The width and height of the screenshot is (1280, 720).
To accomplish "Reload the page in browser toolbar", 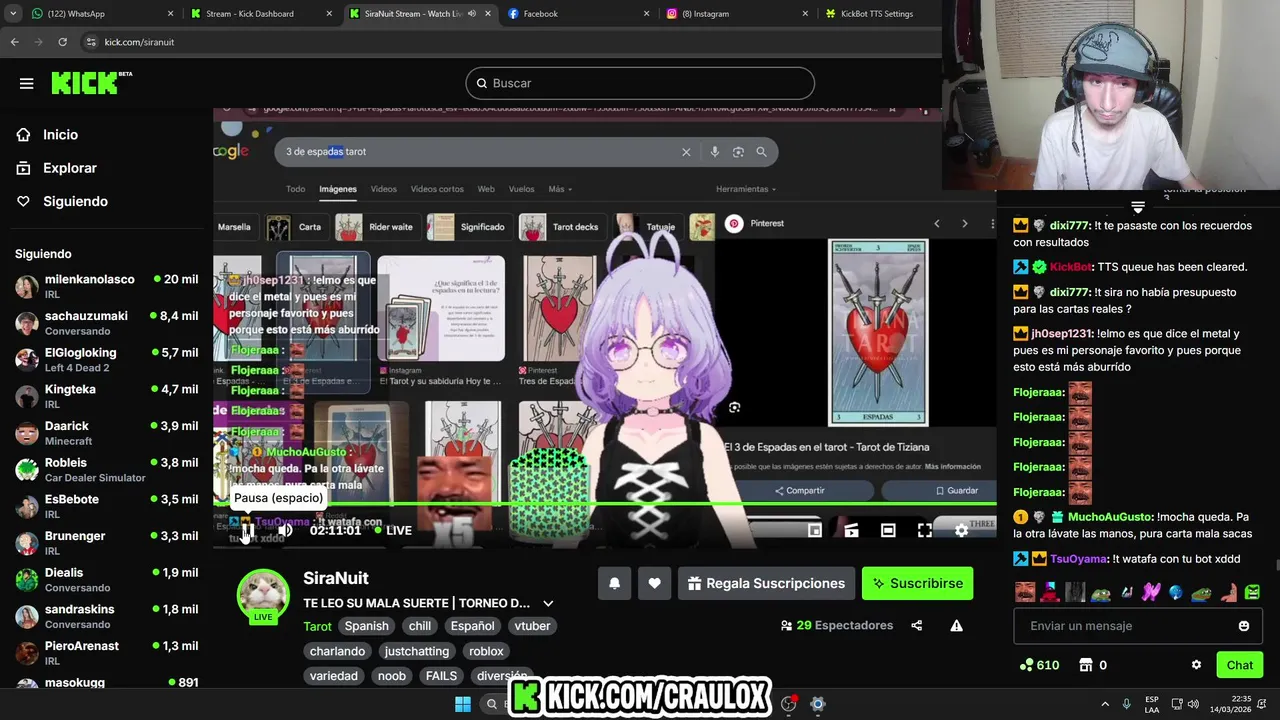I will [62, 42].
